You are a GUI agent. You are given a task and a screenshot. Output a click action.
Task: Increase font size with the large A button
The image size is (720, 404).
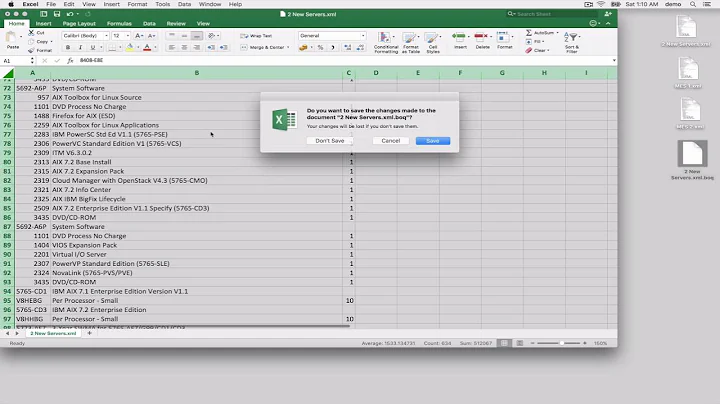(x=139, y=35)
